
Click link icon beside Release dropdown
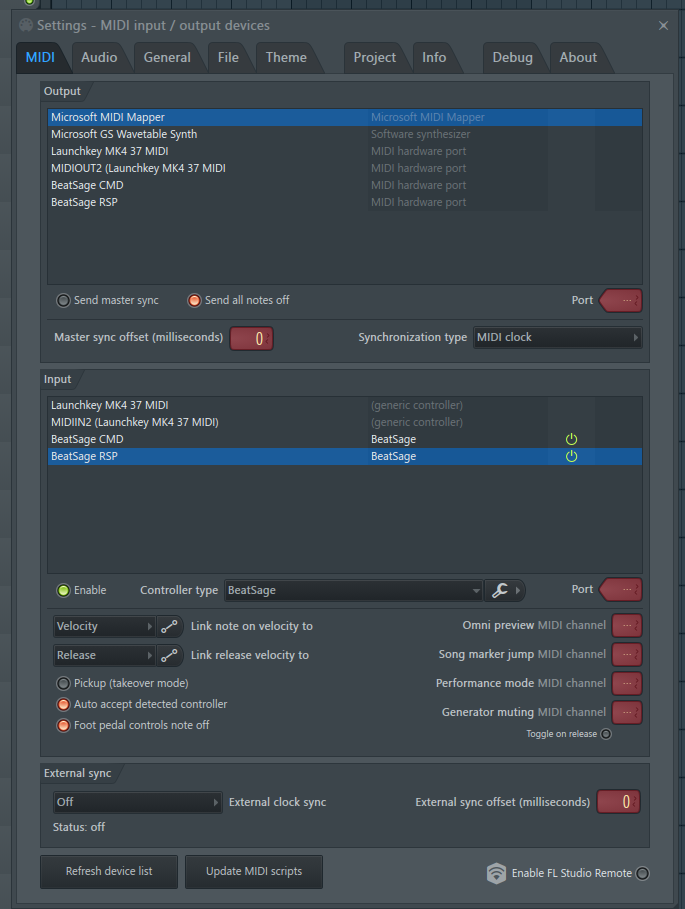tap(169, 655)
